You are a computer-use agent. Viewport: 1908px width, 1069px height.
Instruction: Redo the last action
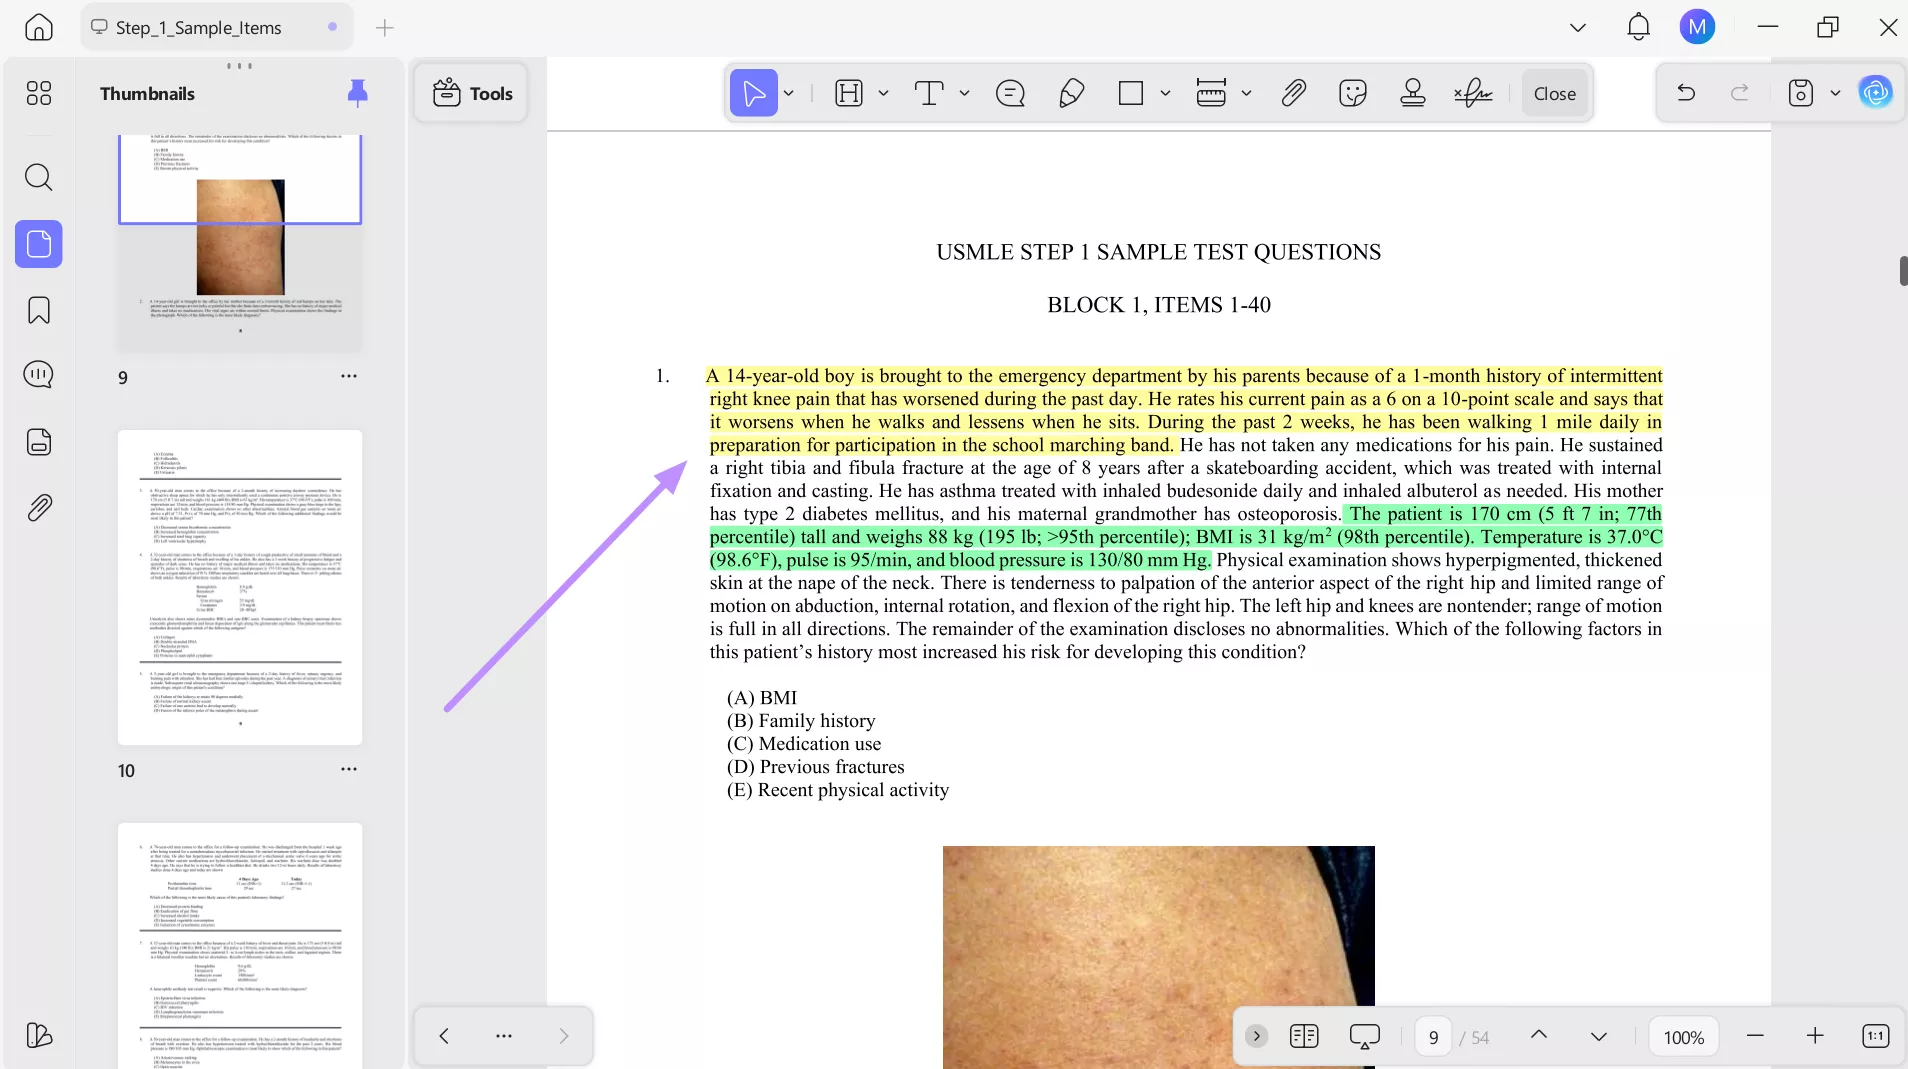point(1740,93)
